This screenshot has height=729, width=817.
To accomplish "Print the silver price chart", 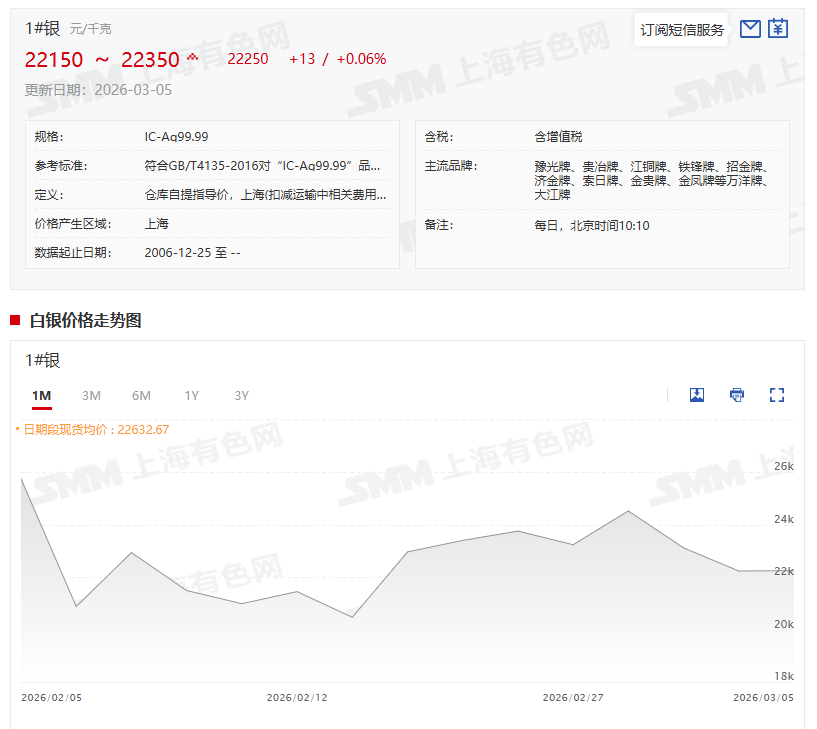I will click(x=737, y=395).
